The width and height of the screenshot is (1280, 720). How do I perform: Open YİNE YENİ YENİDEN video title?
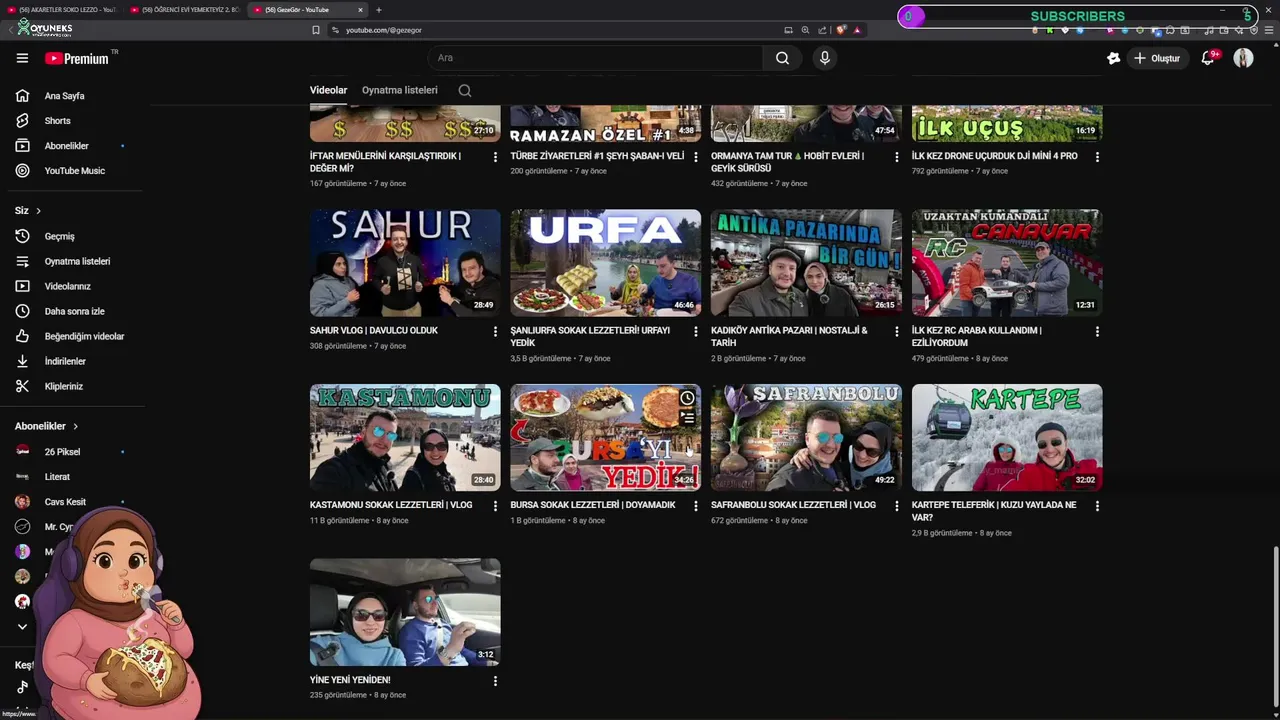coord(350,680)
